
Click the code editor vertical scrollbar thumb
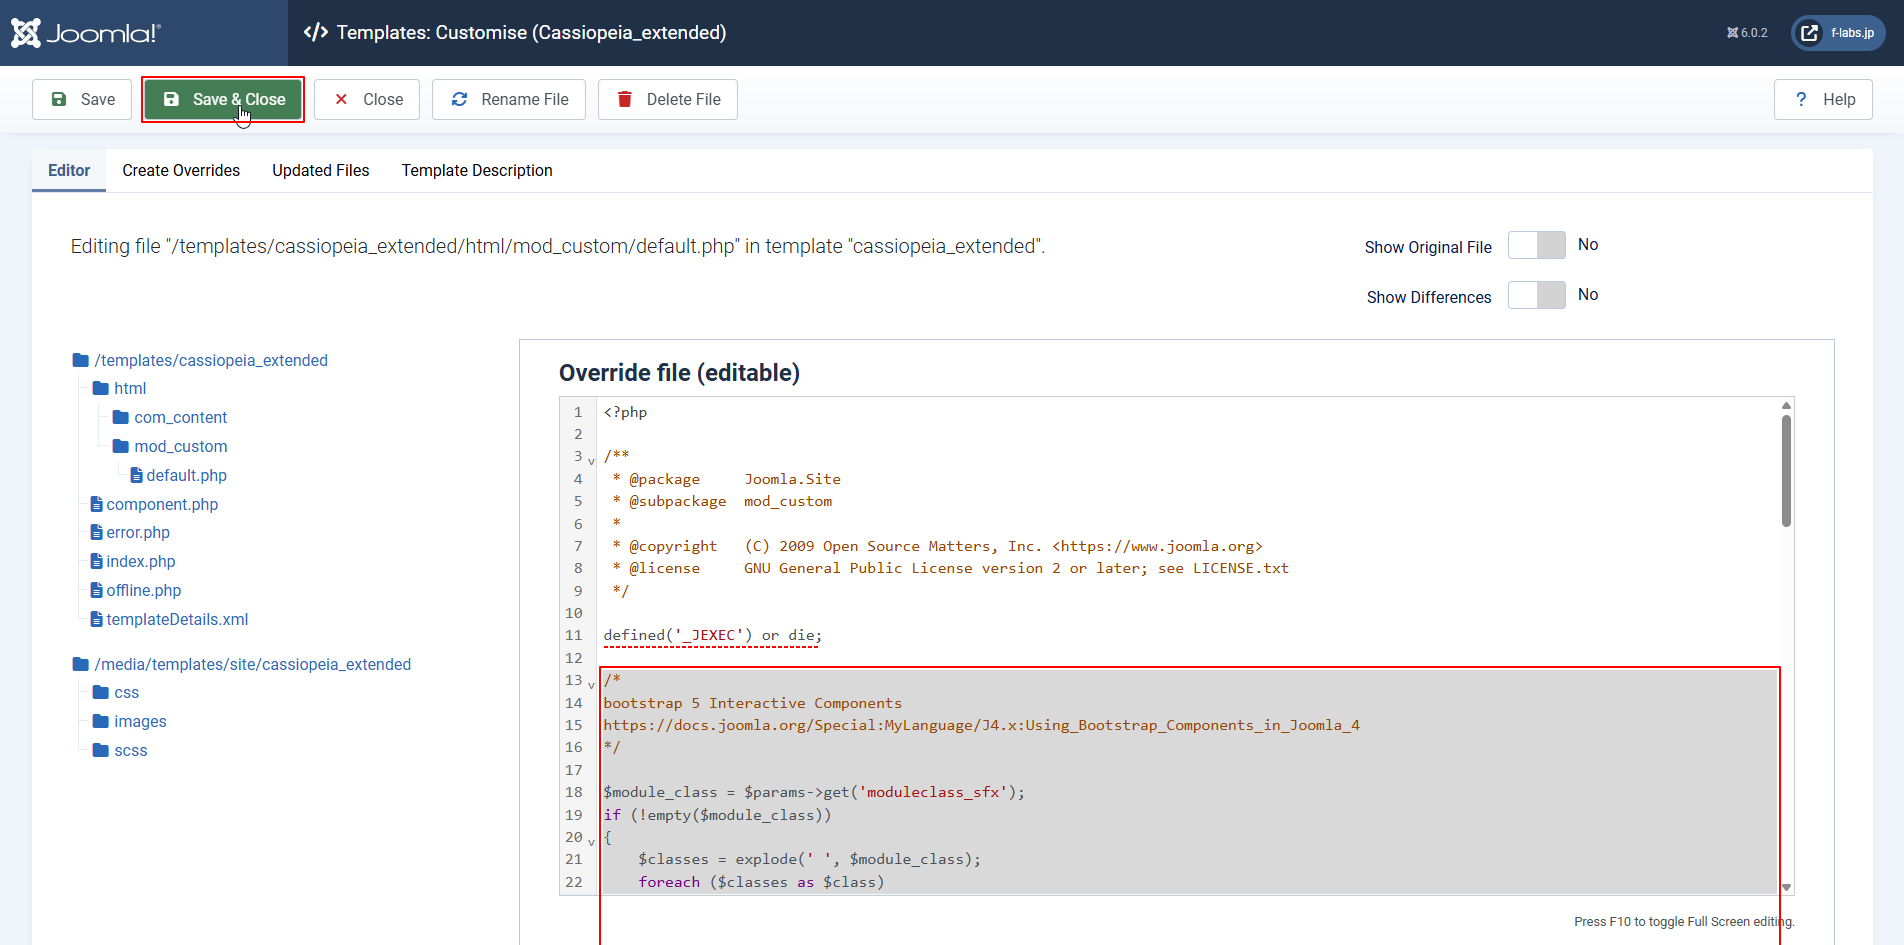[1786, 470]
